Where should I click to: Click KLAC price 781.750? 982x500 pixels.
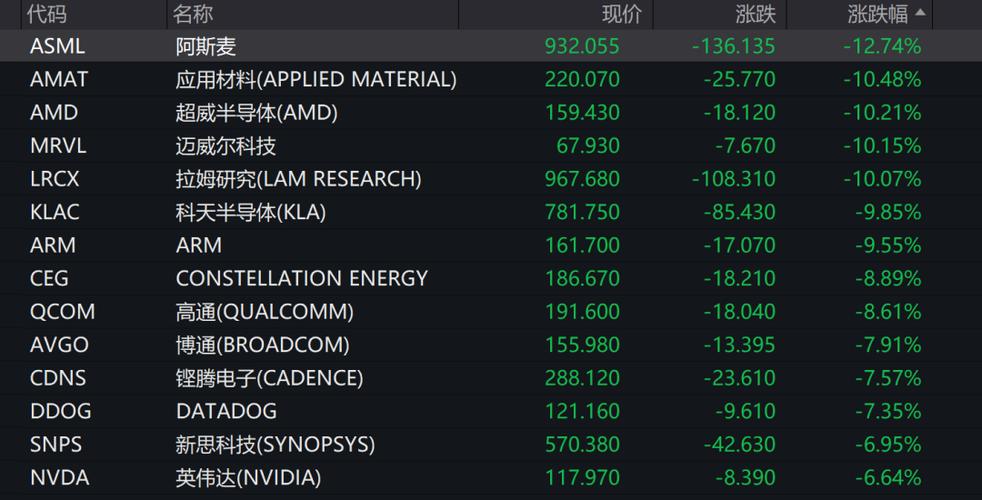coord(582,212)
